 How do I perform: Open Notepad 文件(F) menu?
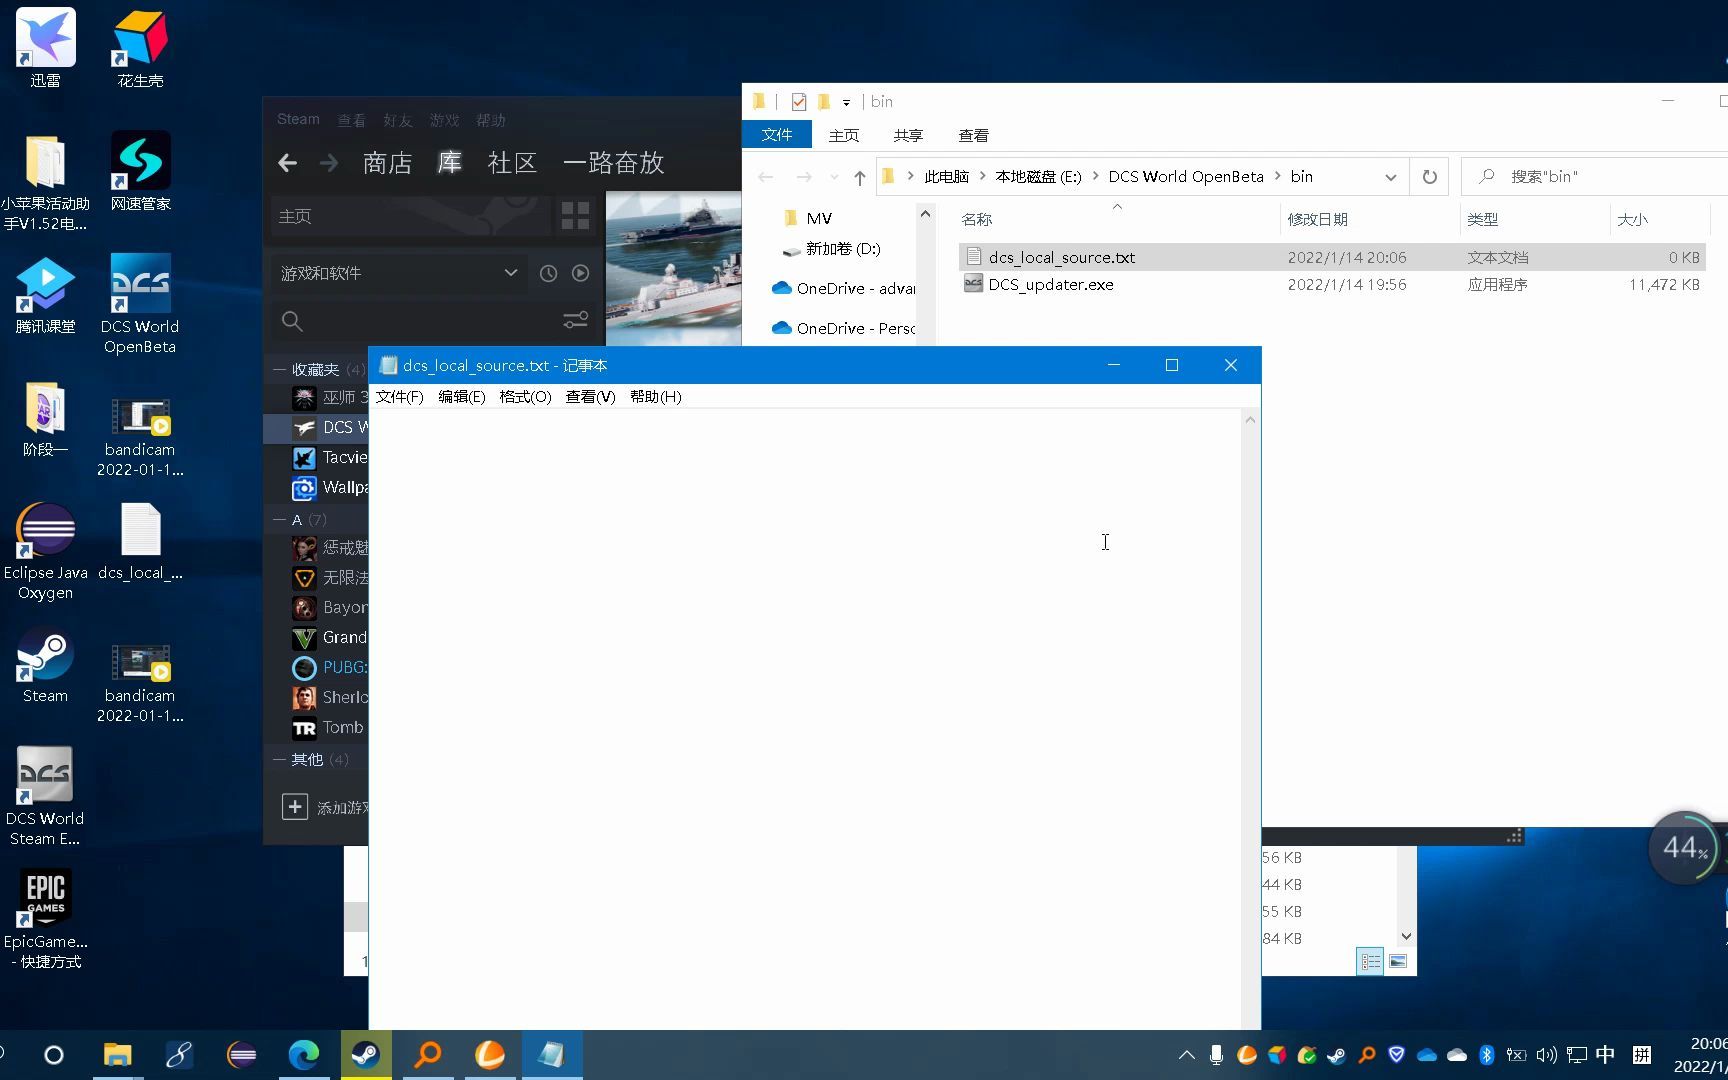(x=400, y=397)
